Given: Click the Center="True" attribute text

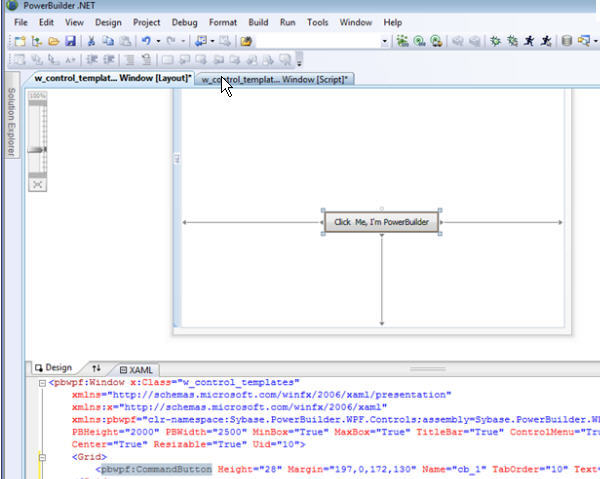Looking at the screenshot, I should tap(109, 444).
